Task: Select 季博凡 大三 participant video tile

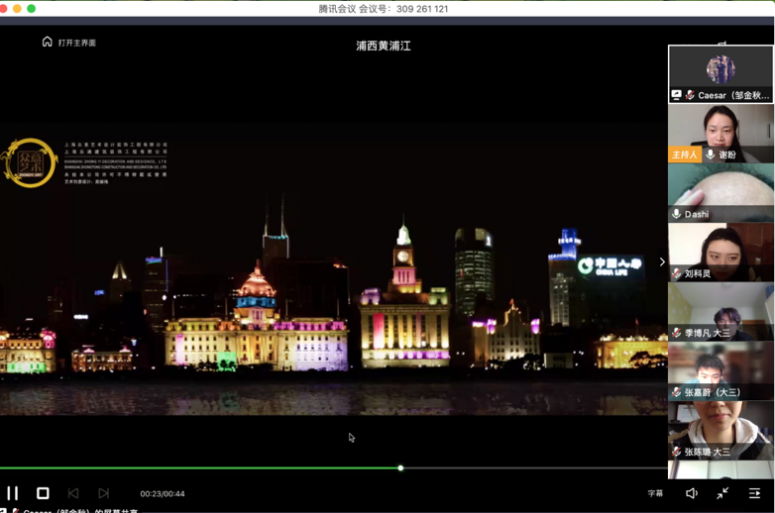Action: point(720,312)
